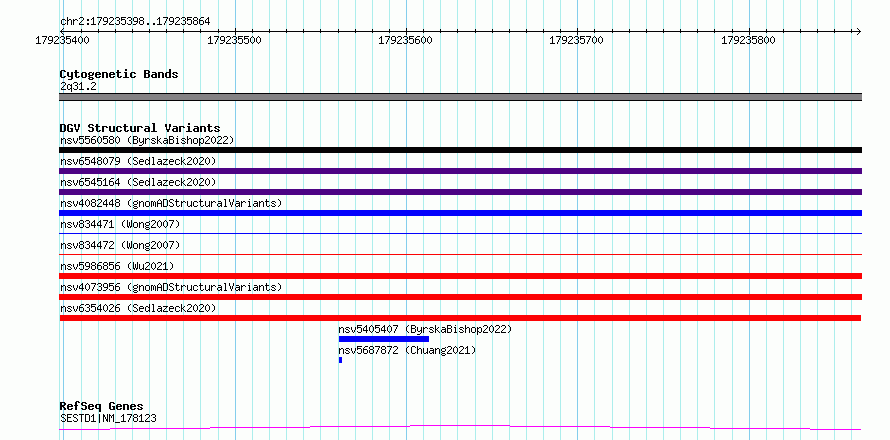The width and height of the screenshot is (890, 440).
Task: Click the thin blue nsv834471 line
Action: (460, 233)
